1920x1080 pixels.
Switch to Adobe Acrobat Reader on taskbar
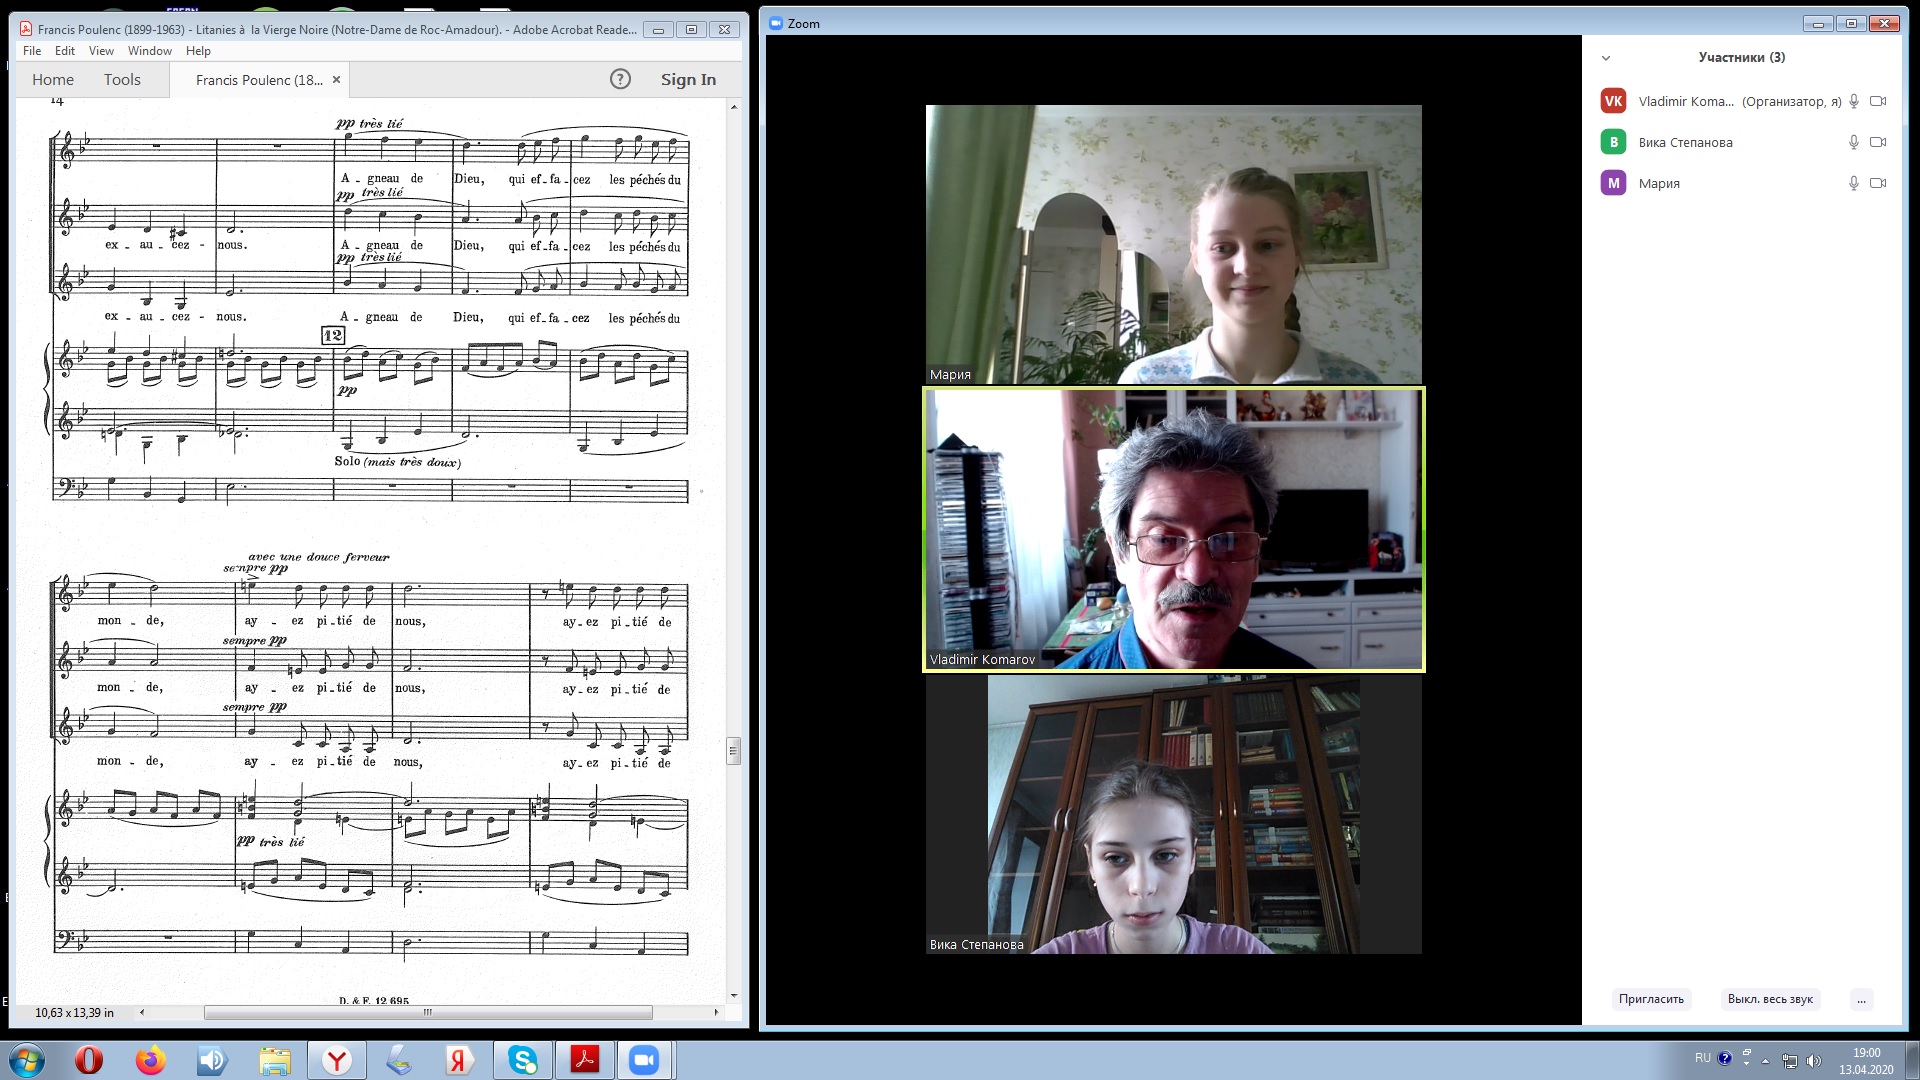(585, 1060)
